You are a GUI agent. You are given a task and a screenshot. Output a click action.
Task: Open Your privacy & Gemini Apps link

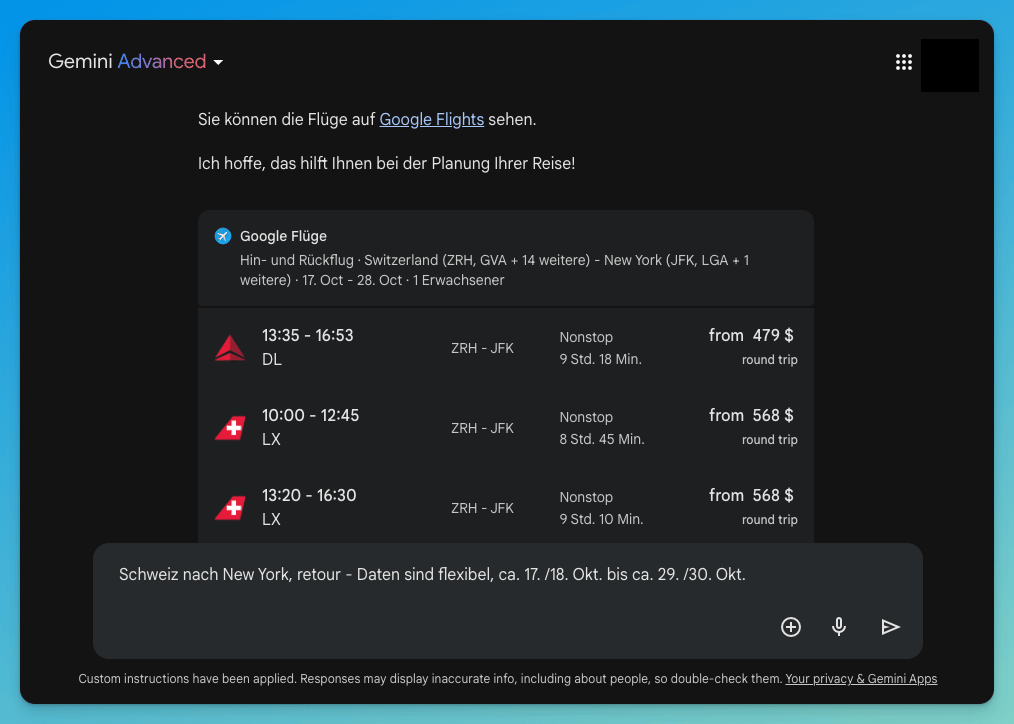pyautogui.click(x=861, y=679)
